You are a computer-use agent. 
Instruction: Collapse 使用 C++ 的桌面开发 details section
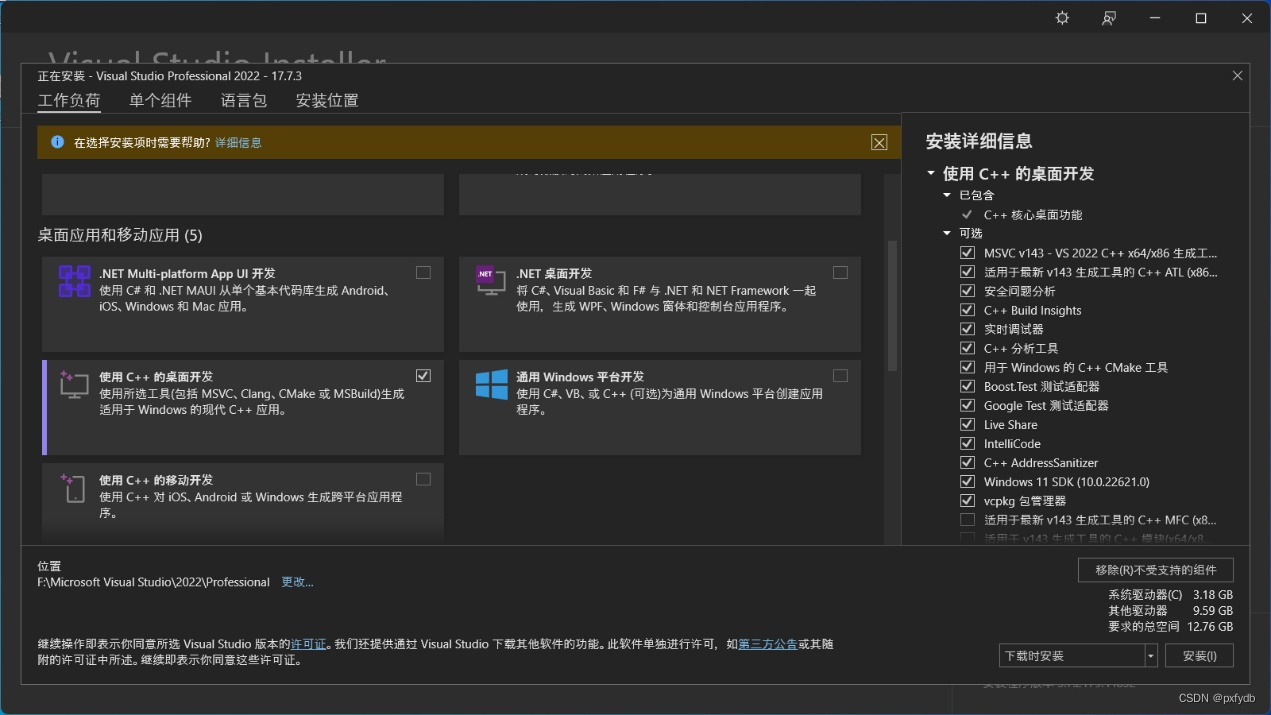[931, 173]
